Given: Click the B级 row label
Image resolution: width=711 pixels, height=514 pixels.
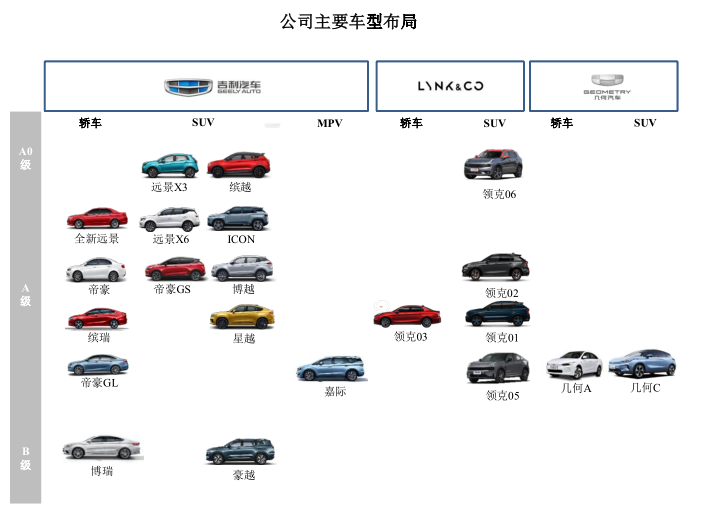Looking at the screenshot, I should tap(25, 458).
